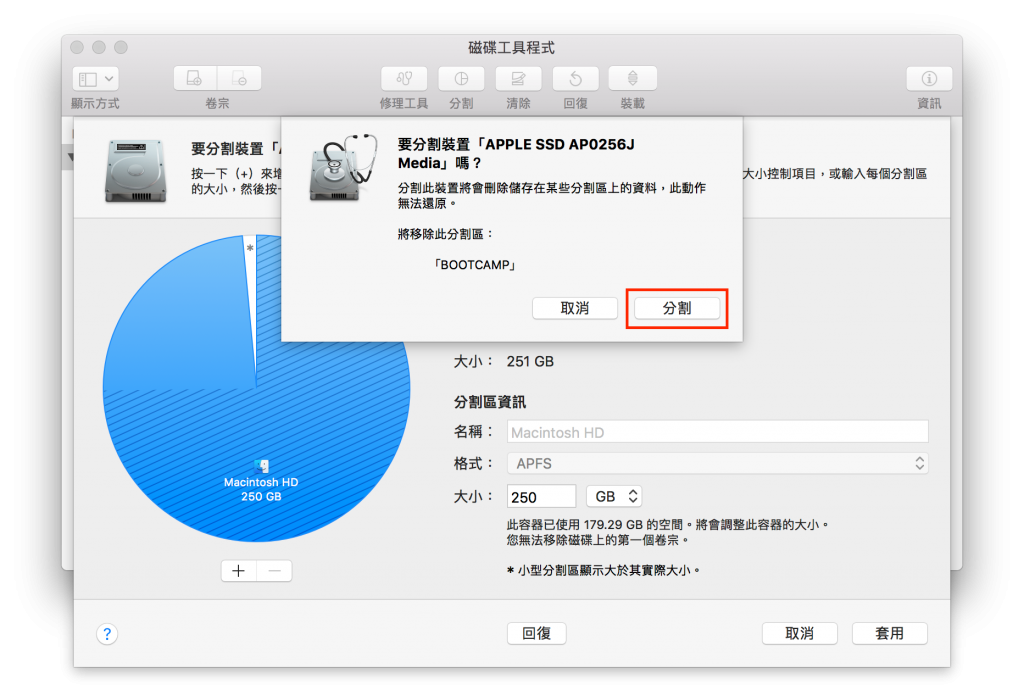Click the Disk Utility stethoscope icon in dialog

344,167
